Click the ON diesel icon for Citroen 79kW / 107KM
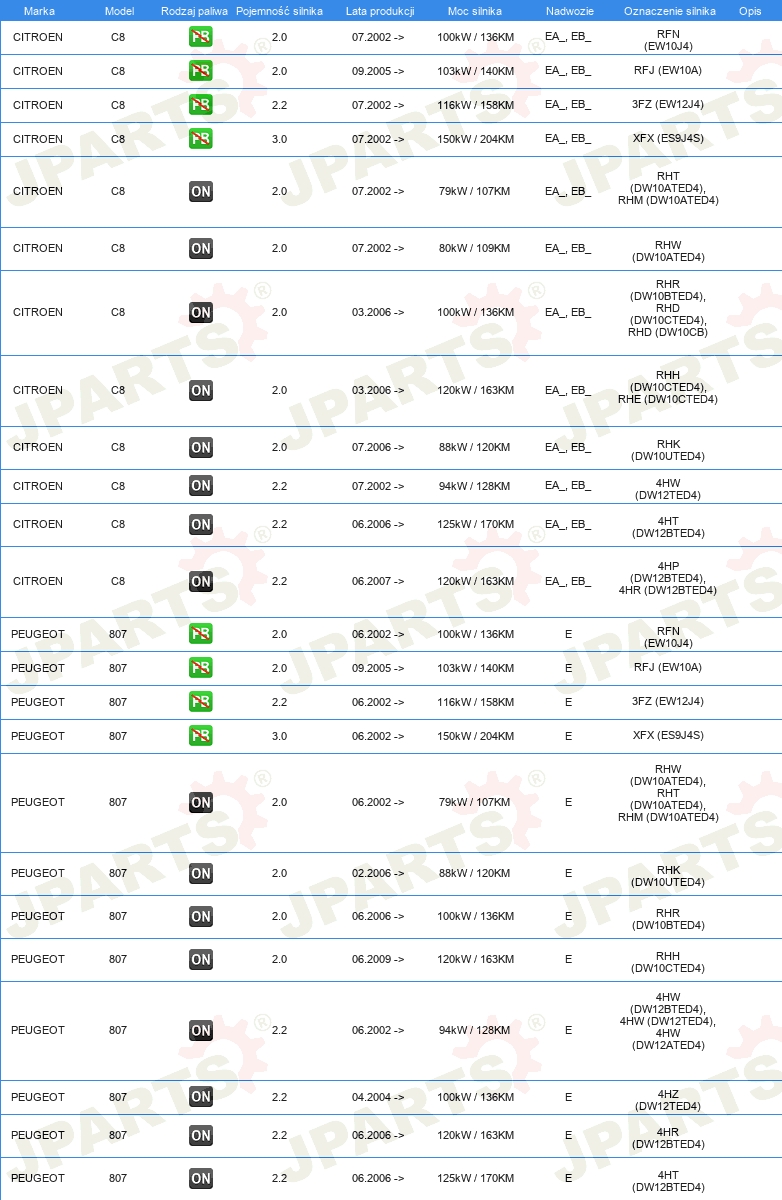Screen dimensions: 782x1200 pyautogui.click(x=201, y=191)
